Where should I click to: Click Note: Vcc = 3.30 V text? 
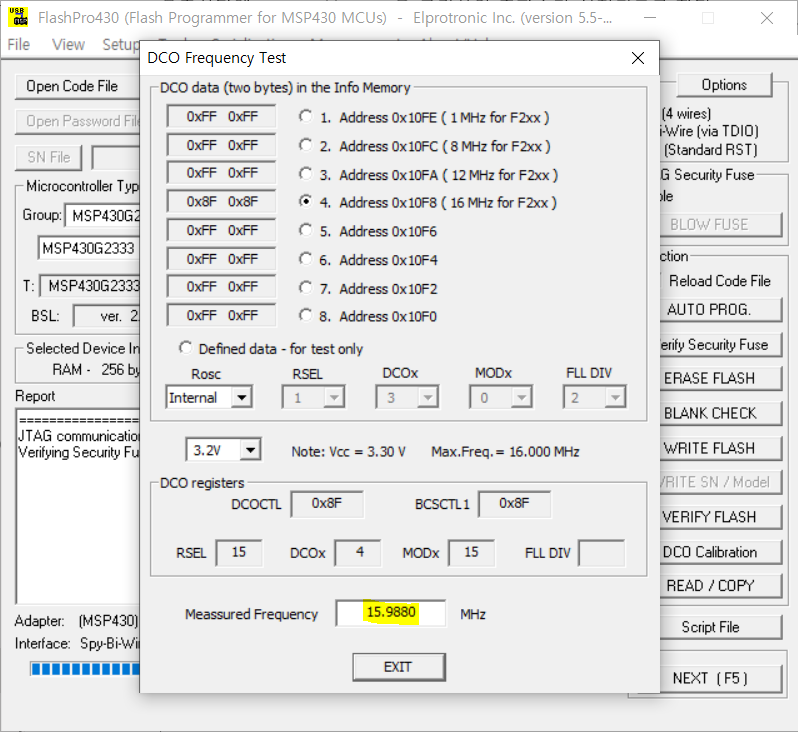[348, 452]
